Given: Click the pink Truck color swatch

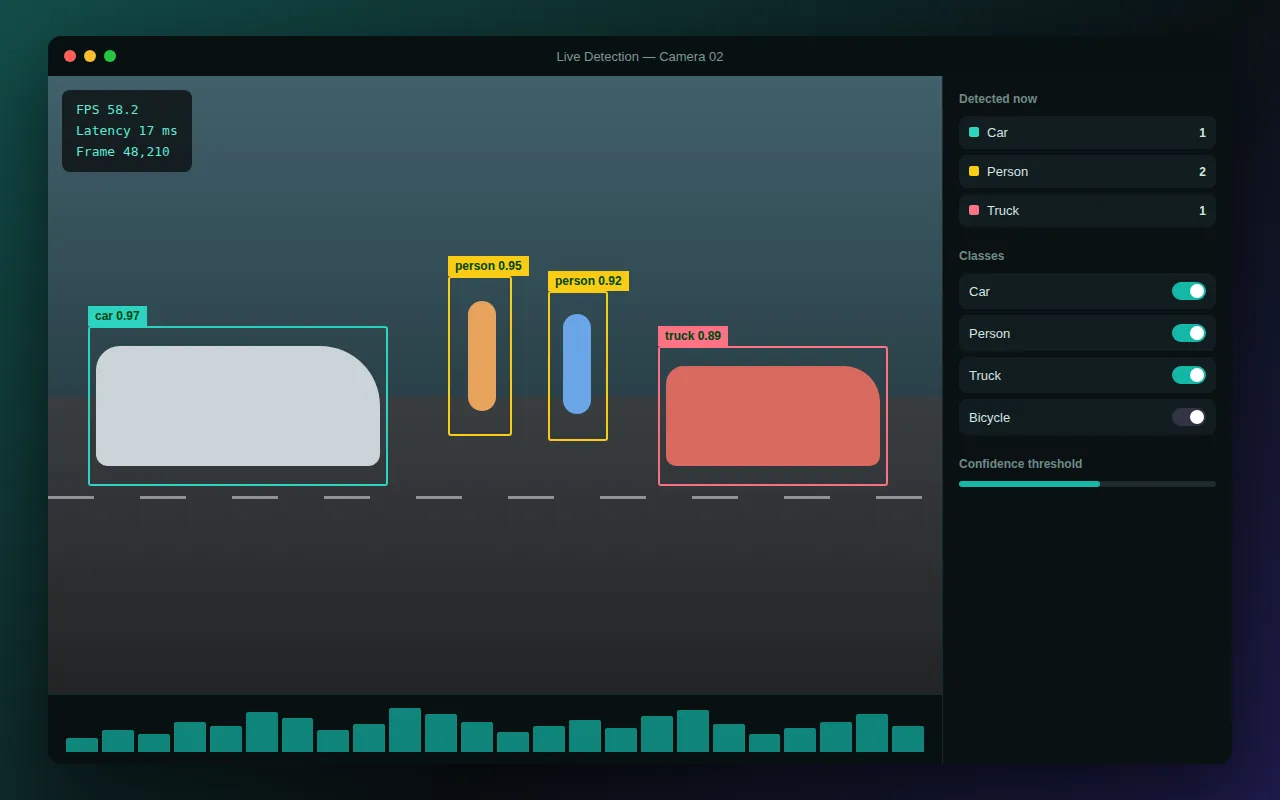Looking at the screenshot, I should point(974,210).
